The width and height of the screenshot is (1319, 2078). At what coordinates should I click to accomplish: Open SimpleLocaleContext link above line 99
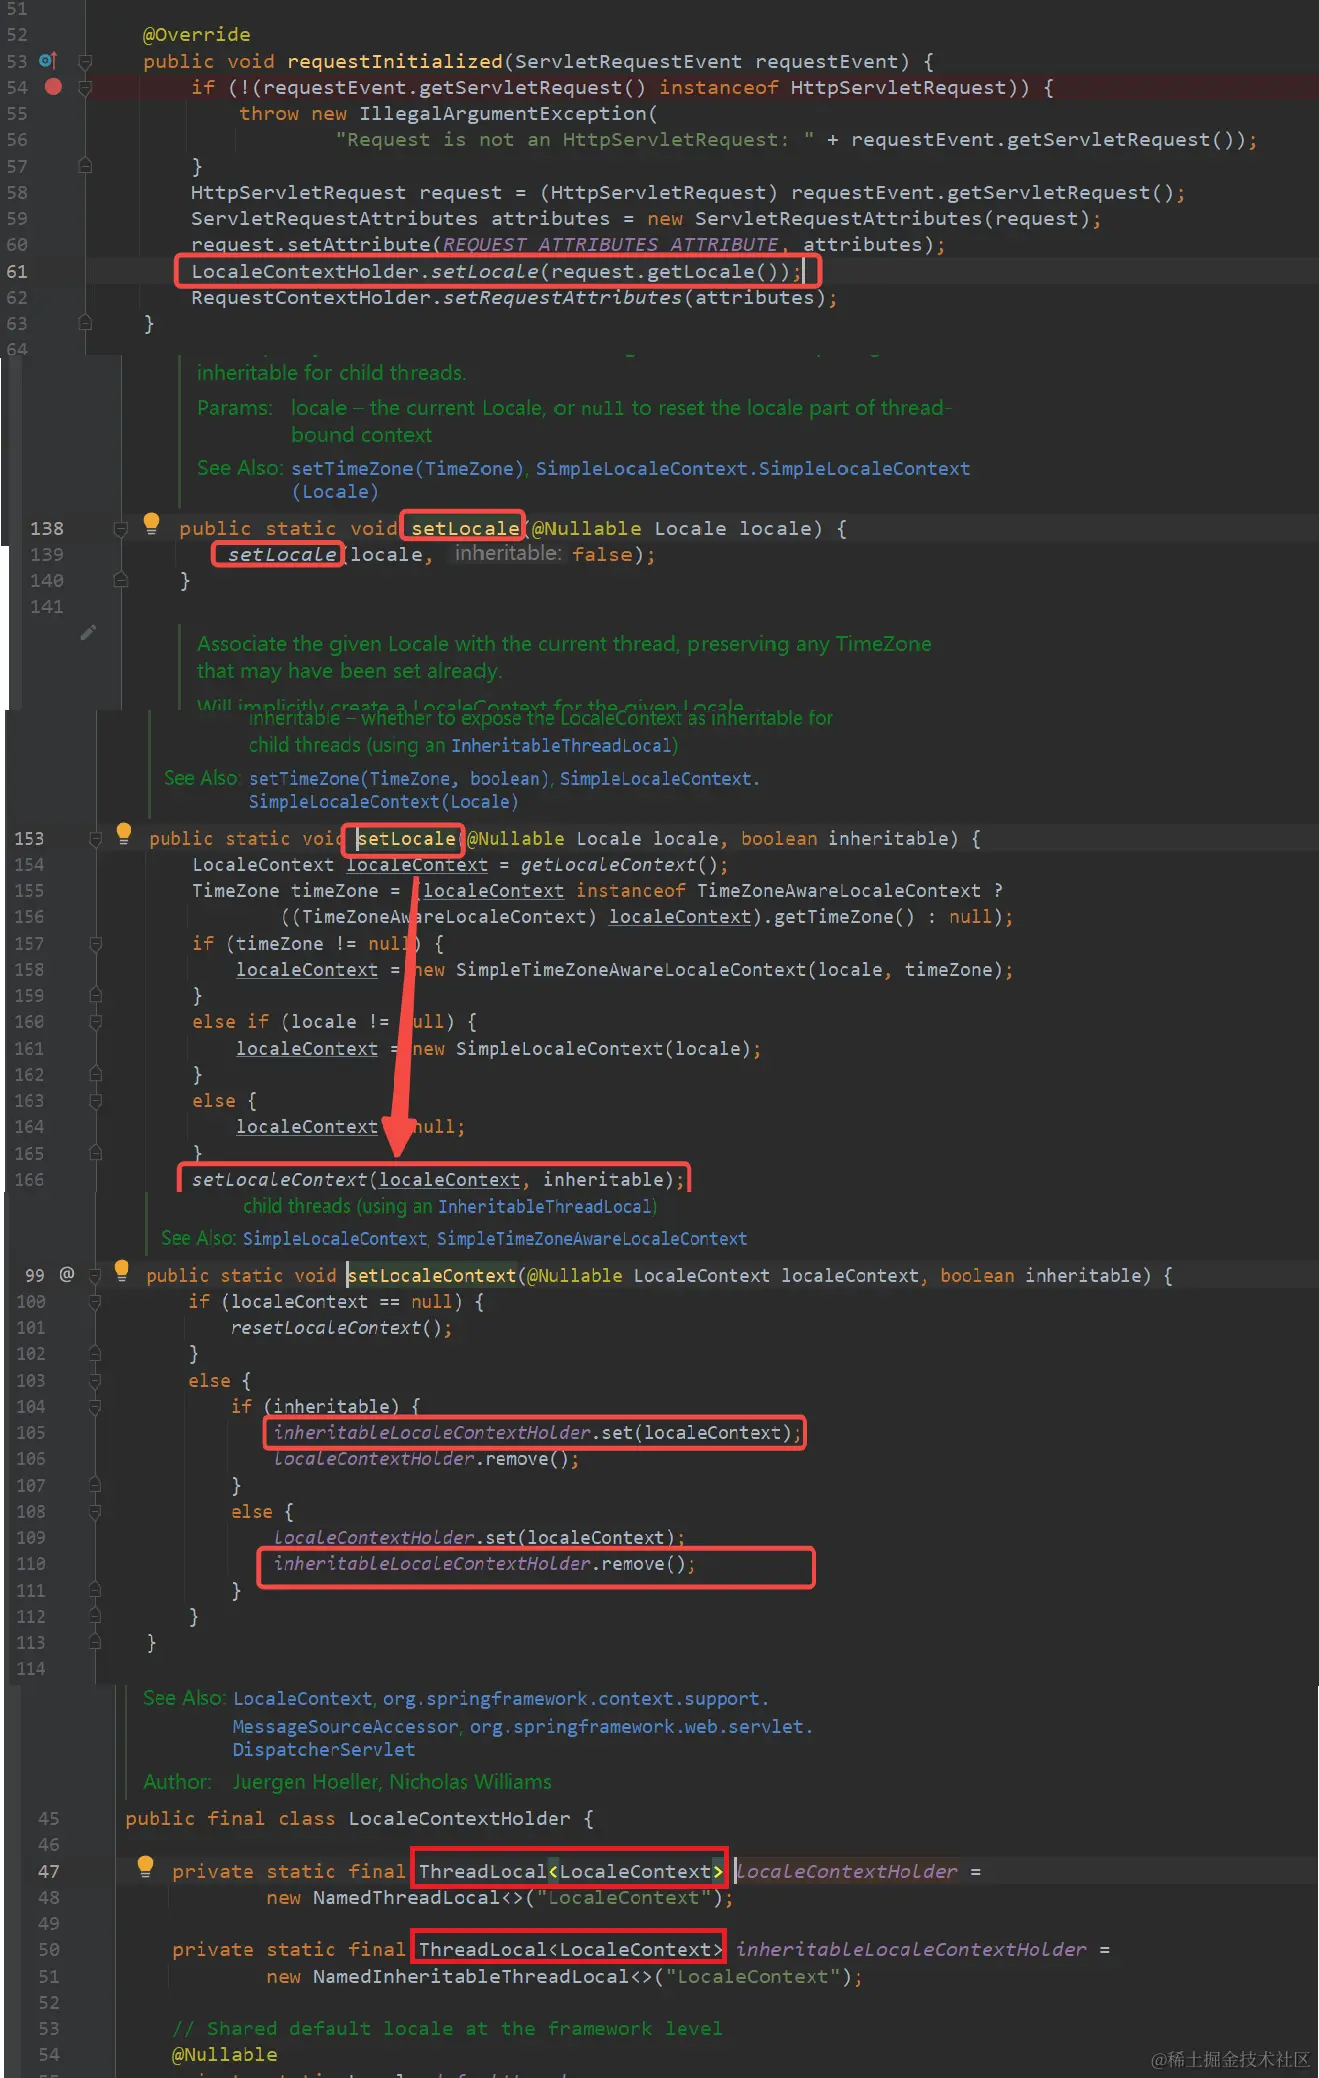(335, 1238)
